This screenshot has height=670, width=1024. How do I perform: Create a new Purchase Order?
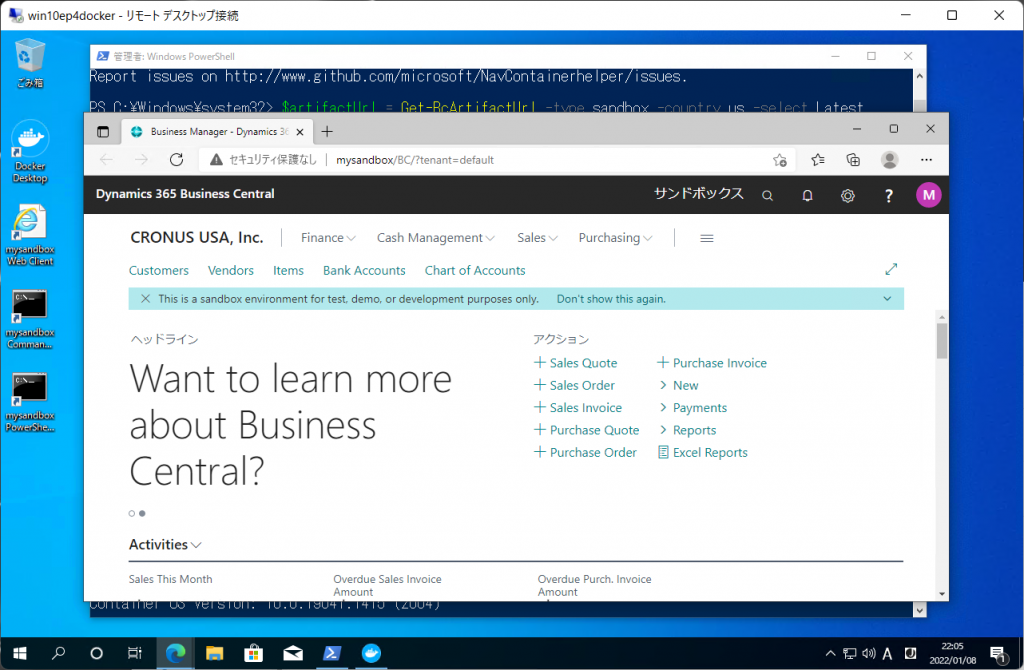coord(585,452)
